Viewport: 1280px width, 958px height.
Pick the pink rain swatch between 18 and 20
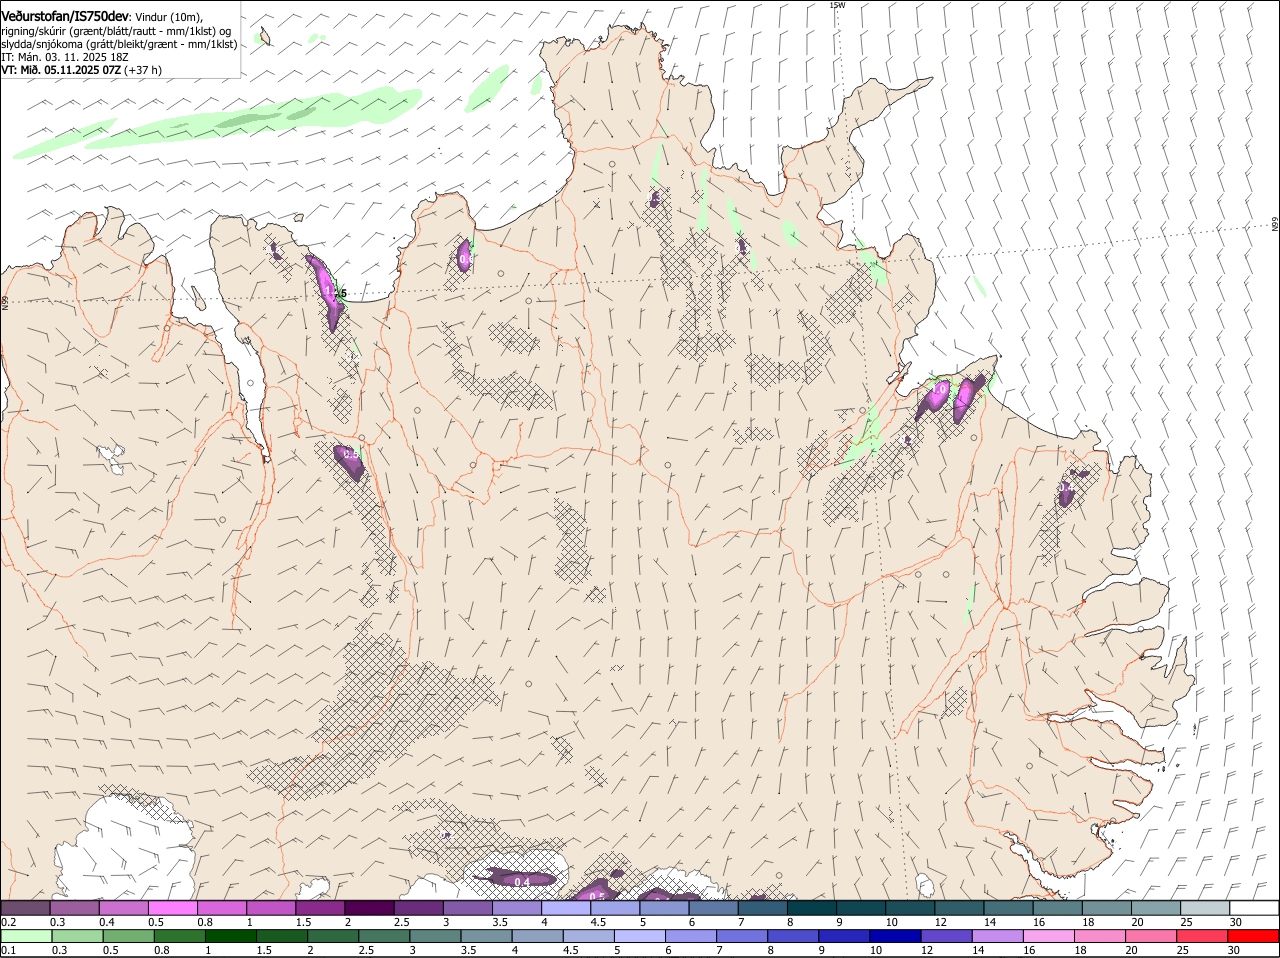pyautogui.click(x=1098, y=936)
